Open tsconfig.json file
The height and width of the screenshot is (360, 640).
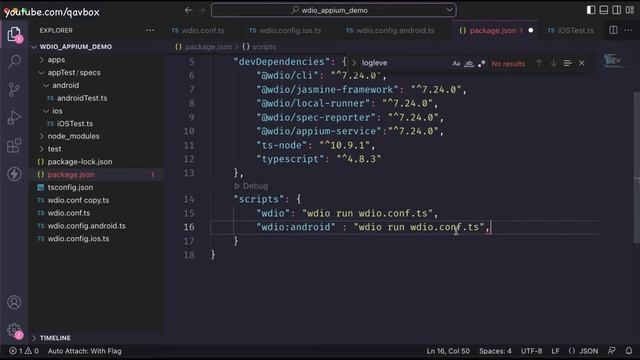click(70, 187)
